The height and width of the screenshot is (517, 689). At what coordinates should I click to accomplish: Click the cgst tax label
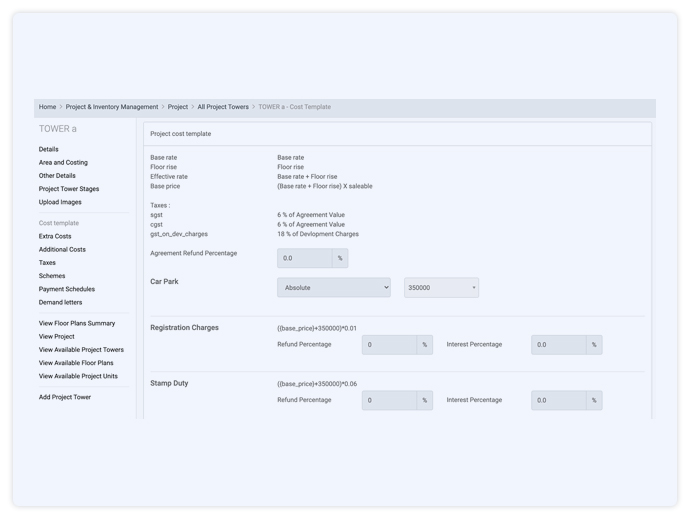(156, 224)
